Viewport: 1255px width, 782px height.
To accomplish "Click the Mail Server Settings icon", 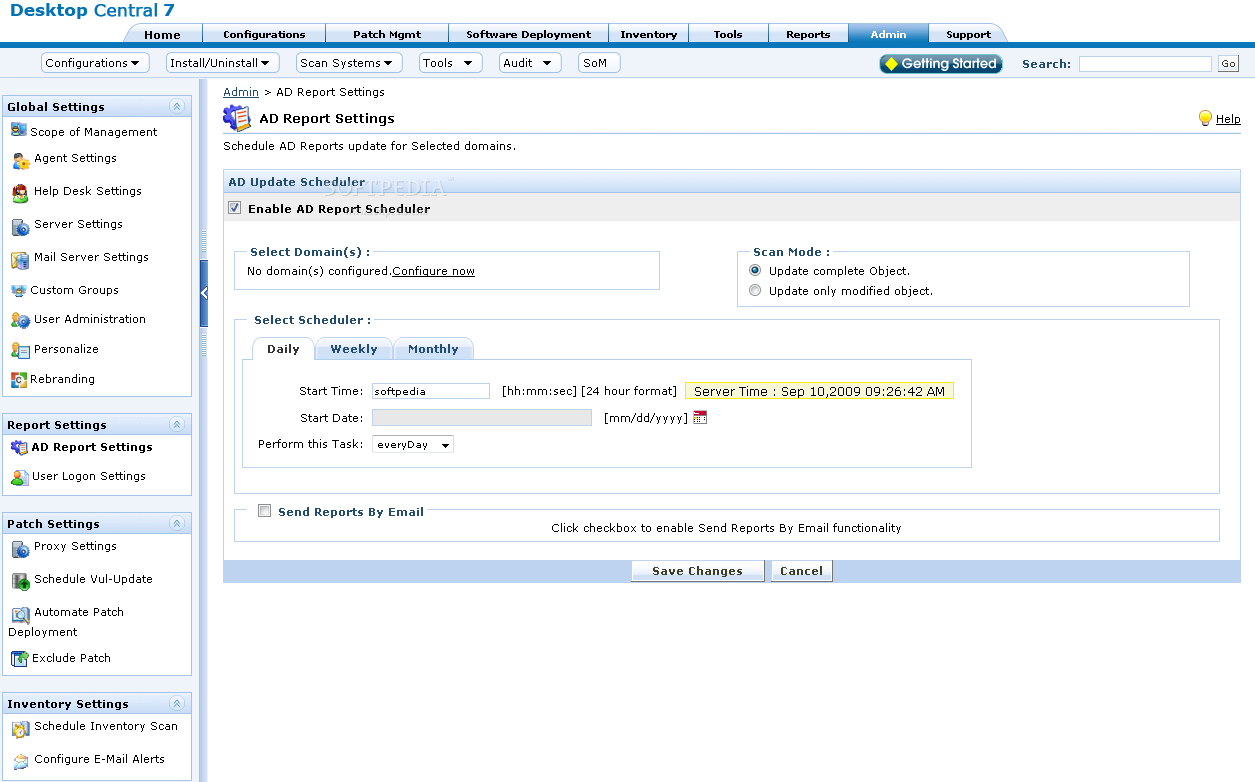I will 20,259.
